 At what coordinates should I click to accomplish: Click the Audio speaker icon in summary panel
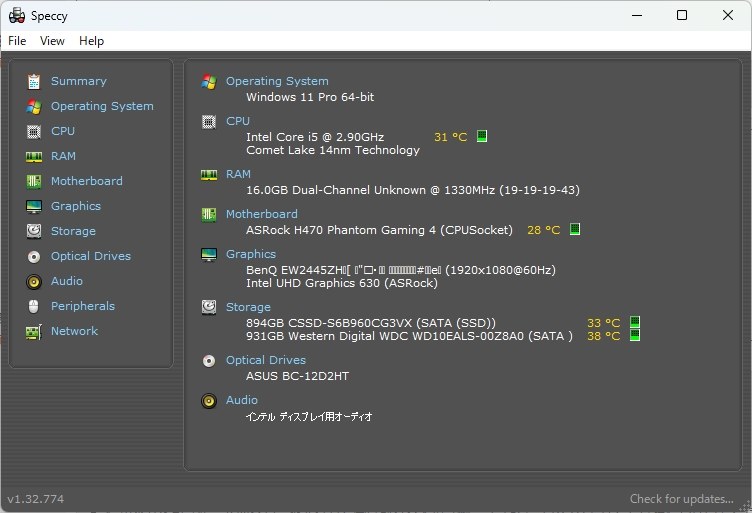click(x=209, y=400)
